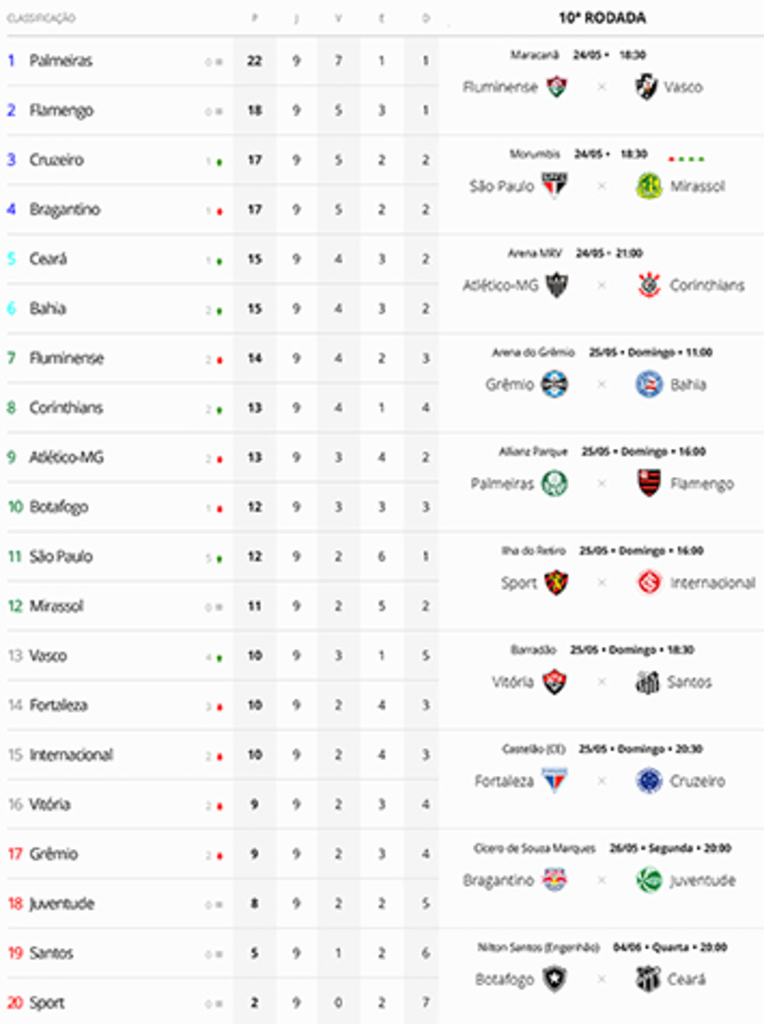Click the Internacional red crest
The image size is (764, 1024).
point(649,583)
